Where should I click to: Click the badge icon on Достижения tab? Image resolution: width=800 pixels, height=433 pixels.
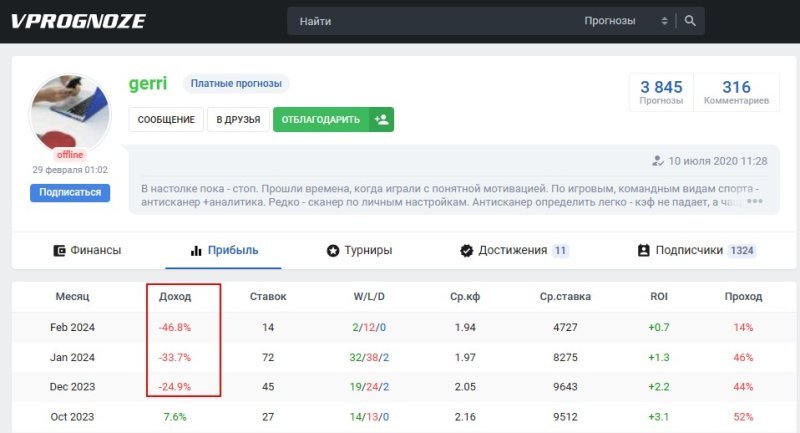pyautogui.click(x=466, y=250)
